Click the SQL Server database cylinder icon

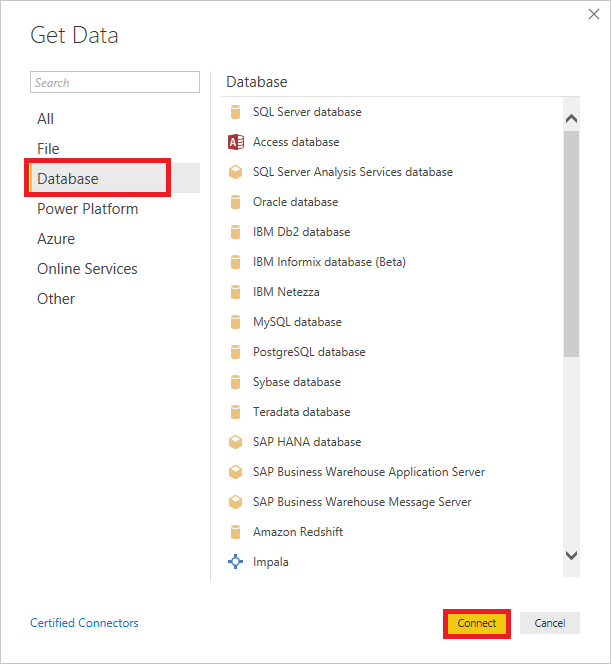(x=235, y=112)
